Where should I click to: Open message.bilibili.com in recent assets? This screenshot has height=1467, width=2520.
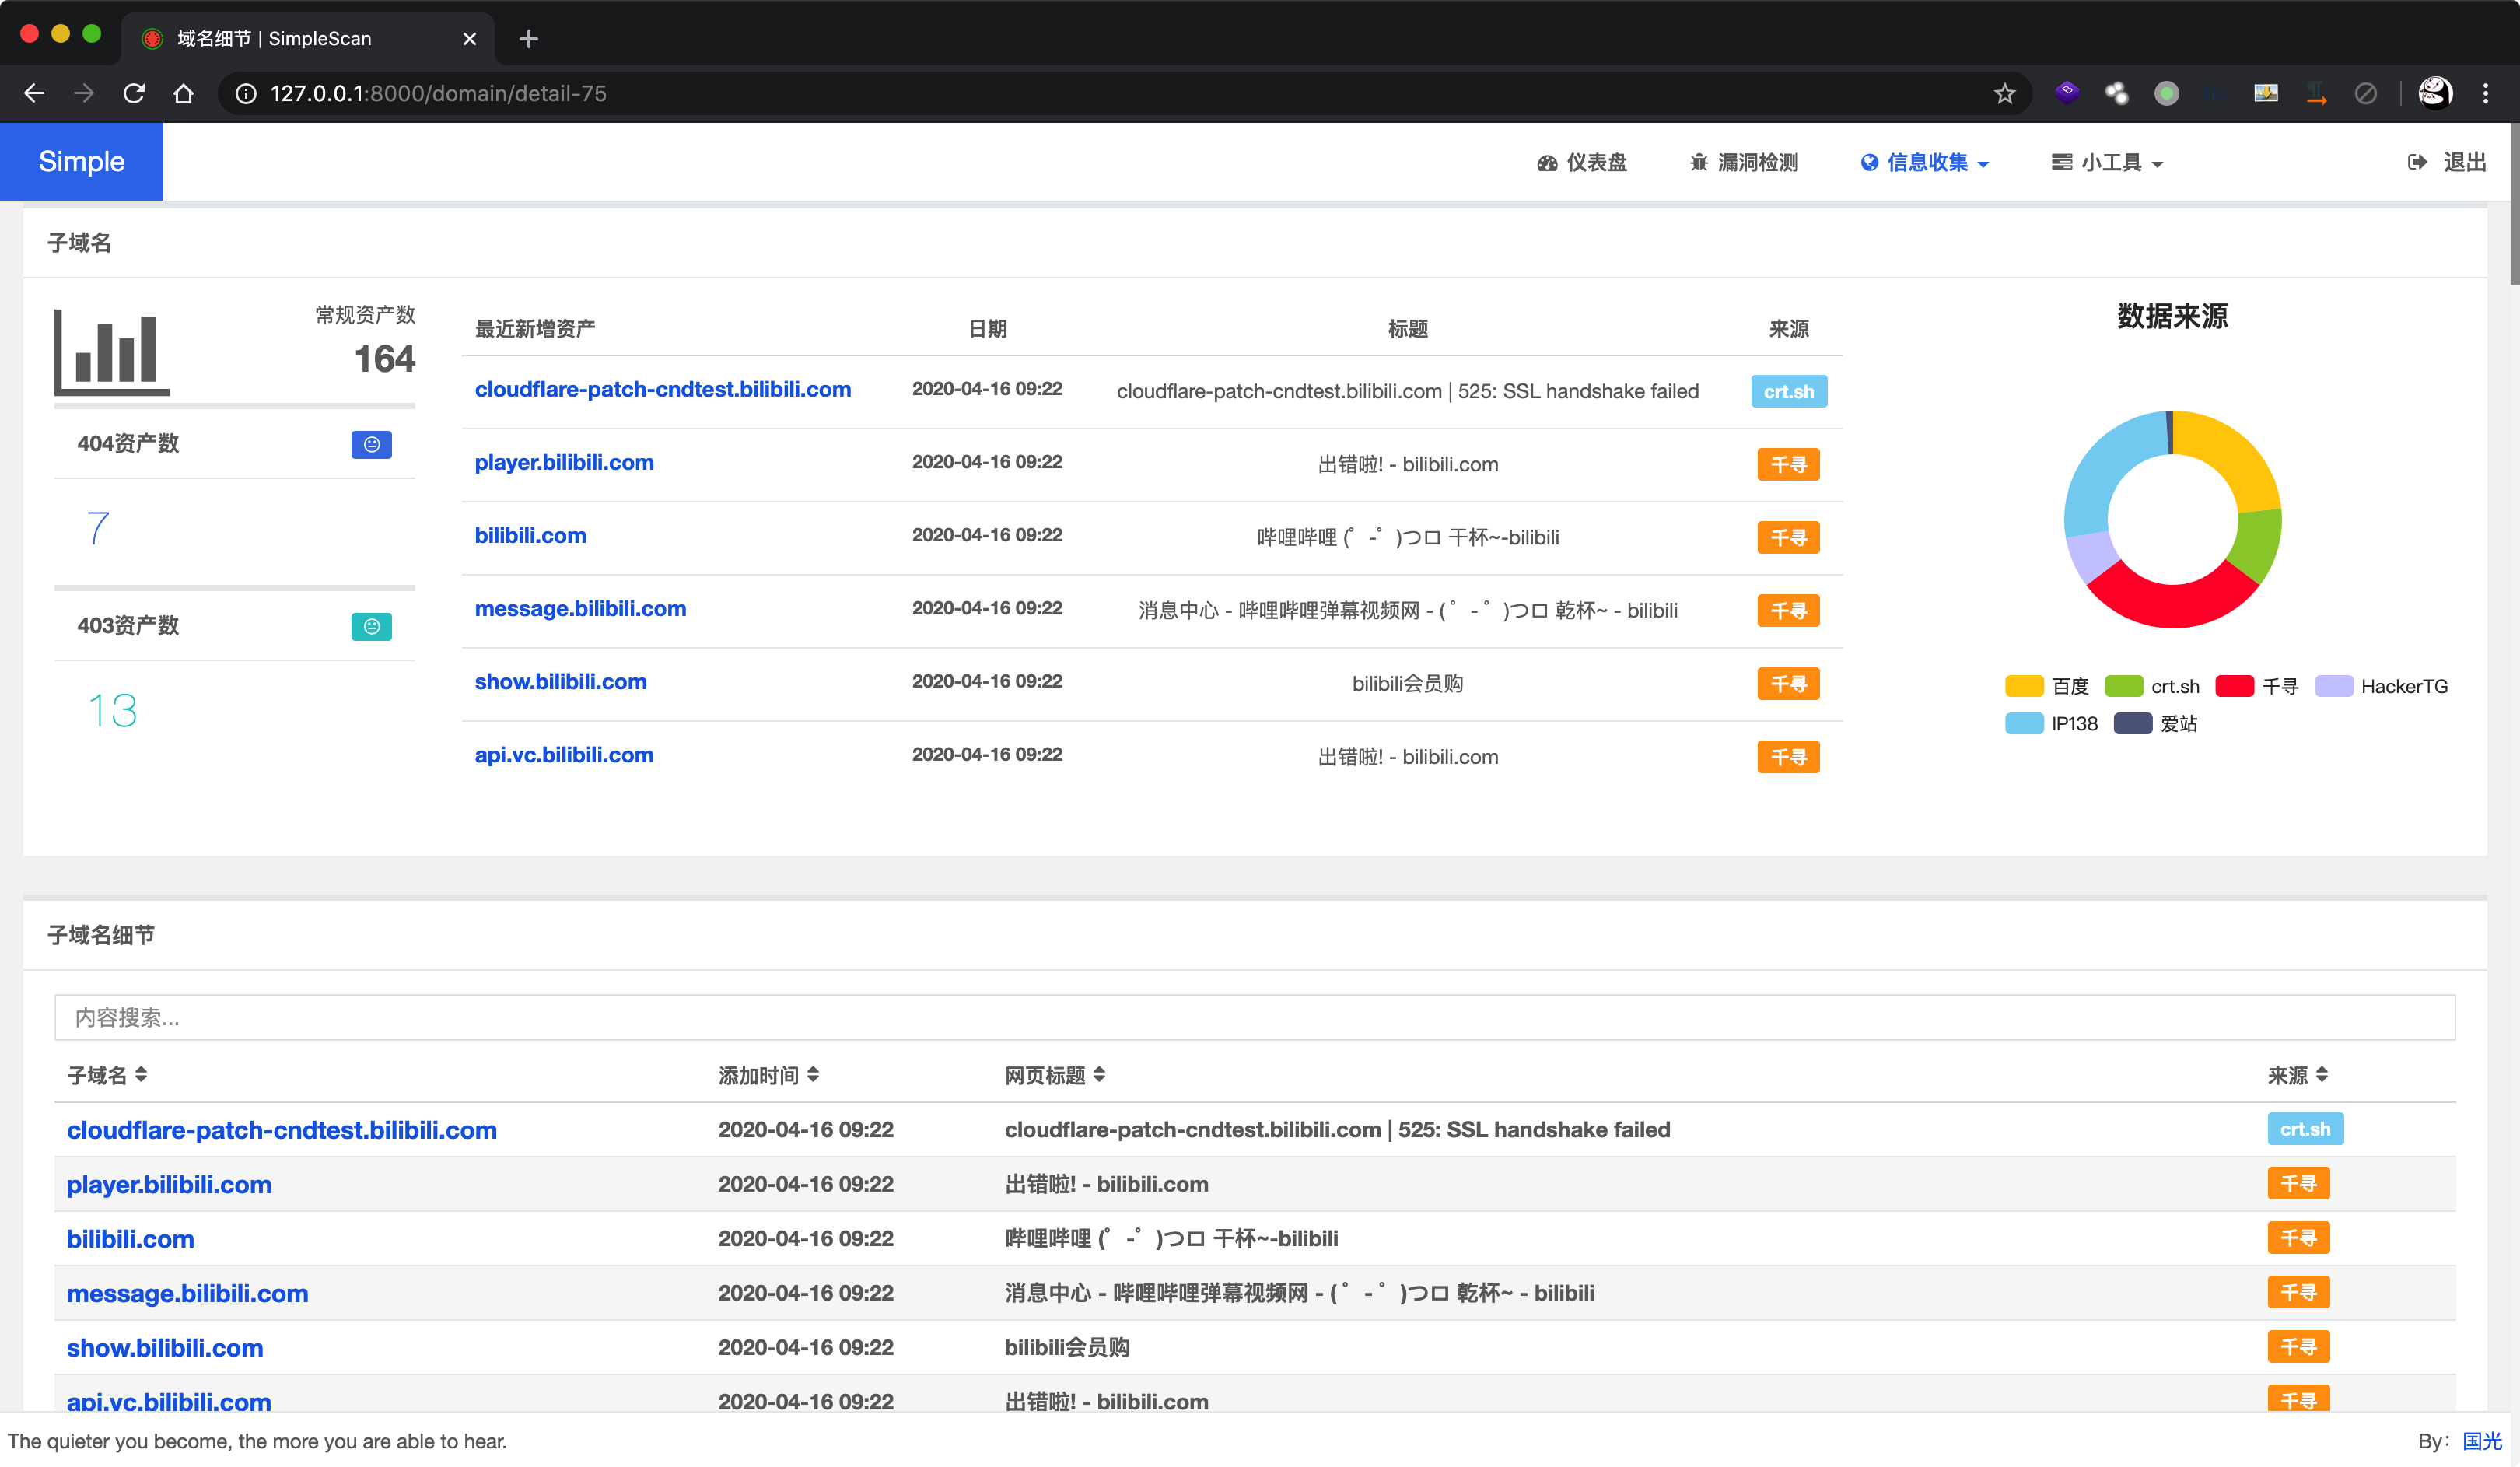click(x=580, y=608)
